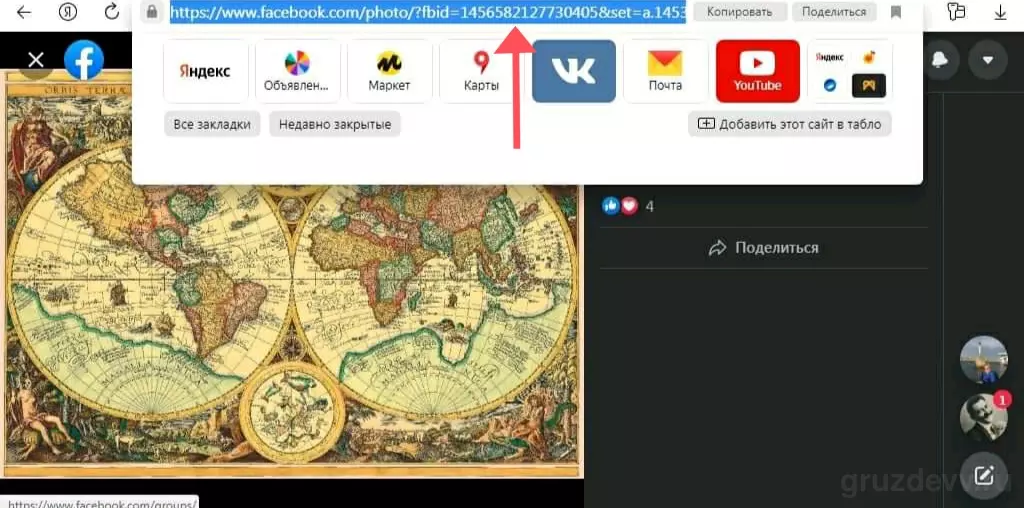Open Недавно закрытые
1024x508 pixels.
pyautogui.click(x=335, y=124)
